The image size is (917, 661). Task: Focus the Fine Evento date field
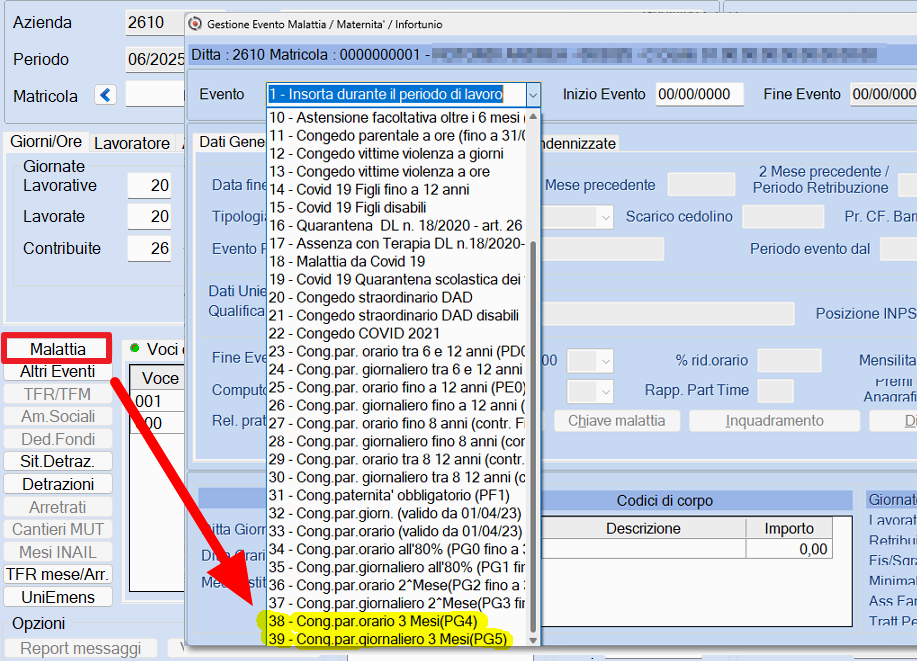point(884,94)
